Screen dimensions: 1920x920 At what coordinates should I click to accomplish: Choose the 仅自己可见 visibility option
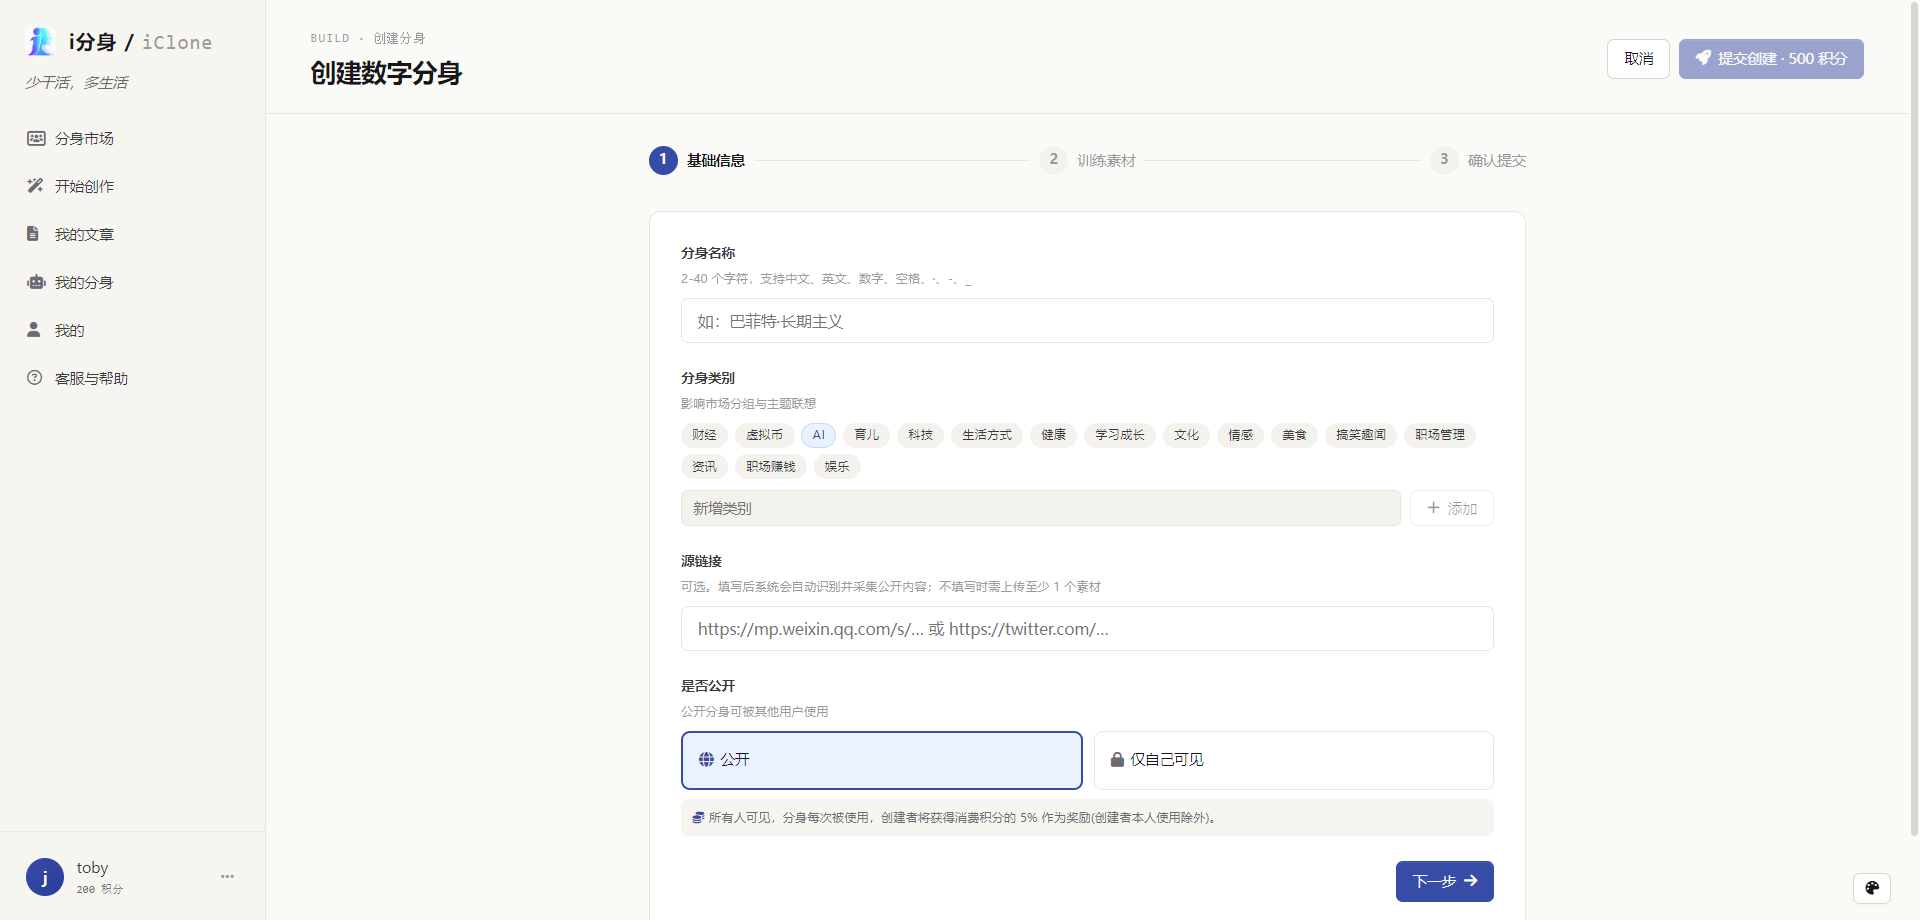(1294, 760)
